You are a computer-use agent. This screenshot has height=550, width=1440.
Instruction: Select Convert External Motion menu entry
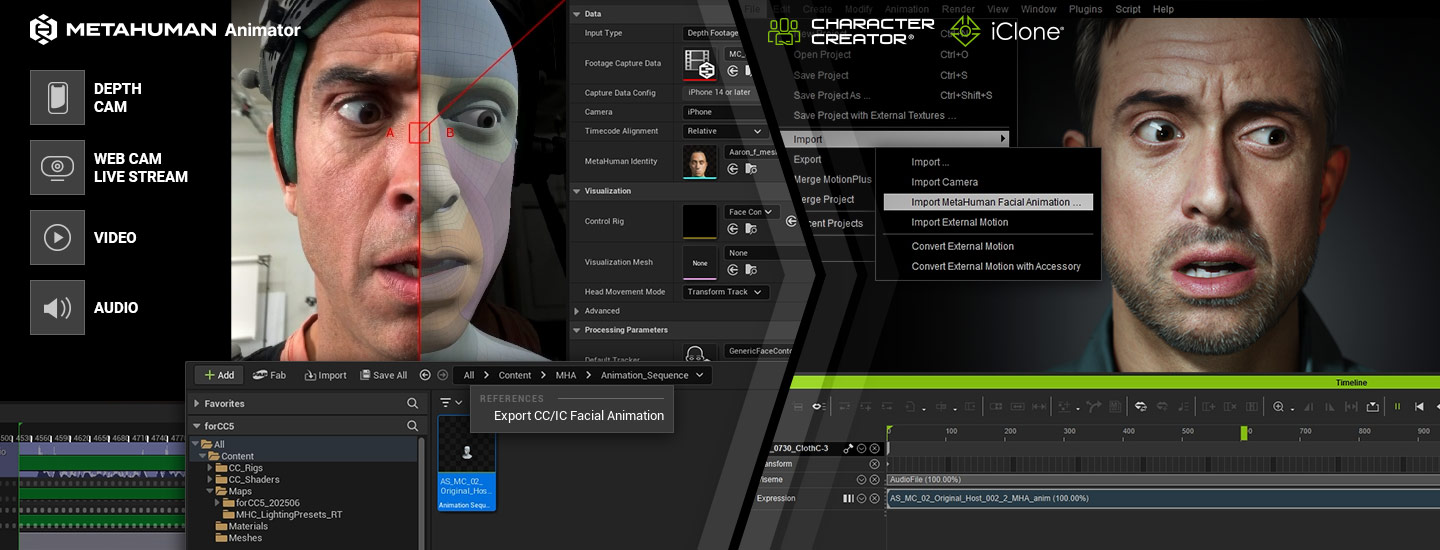(x=962, y=246)
